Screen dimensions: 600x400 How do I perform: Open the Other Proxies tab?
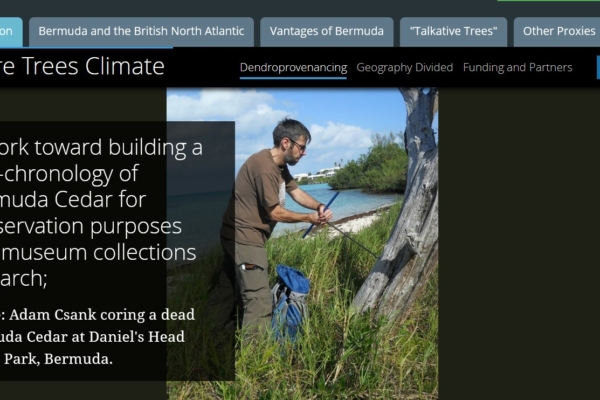pyautogui.click(x=557, y=32)
